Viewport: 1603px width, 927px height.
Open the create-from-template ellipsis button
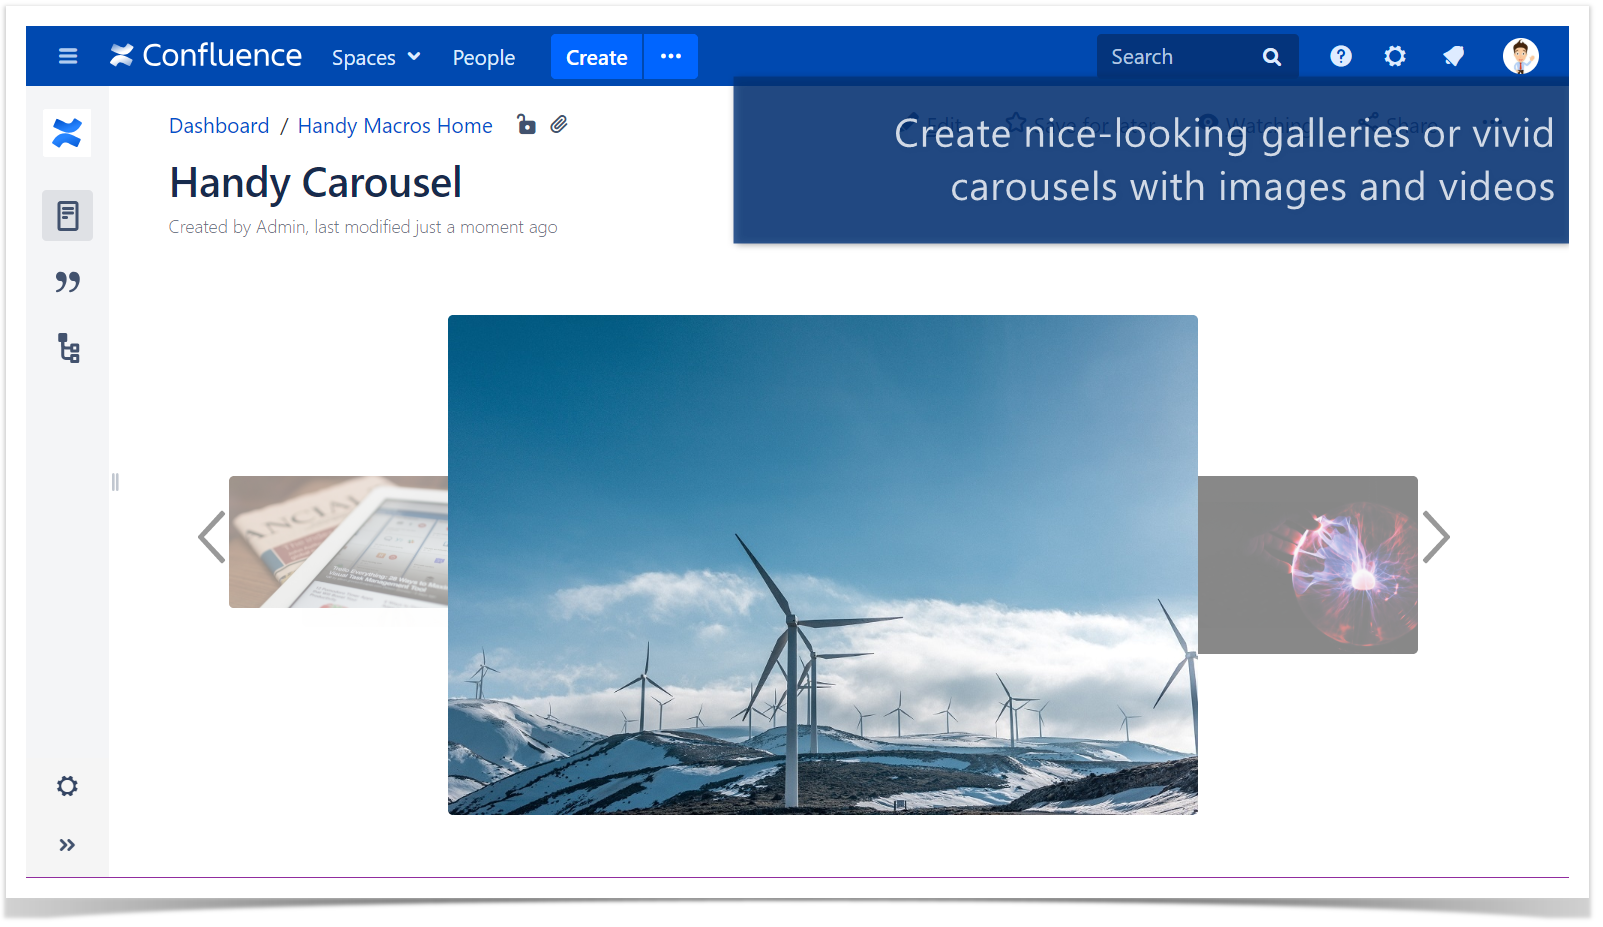671,57
